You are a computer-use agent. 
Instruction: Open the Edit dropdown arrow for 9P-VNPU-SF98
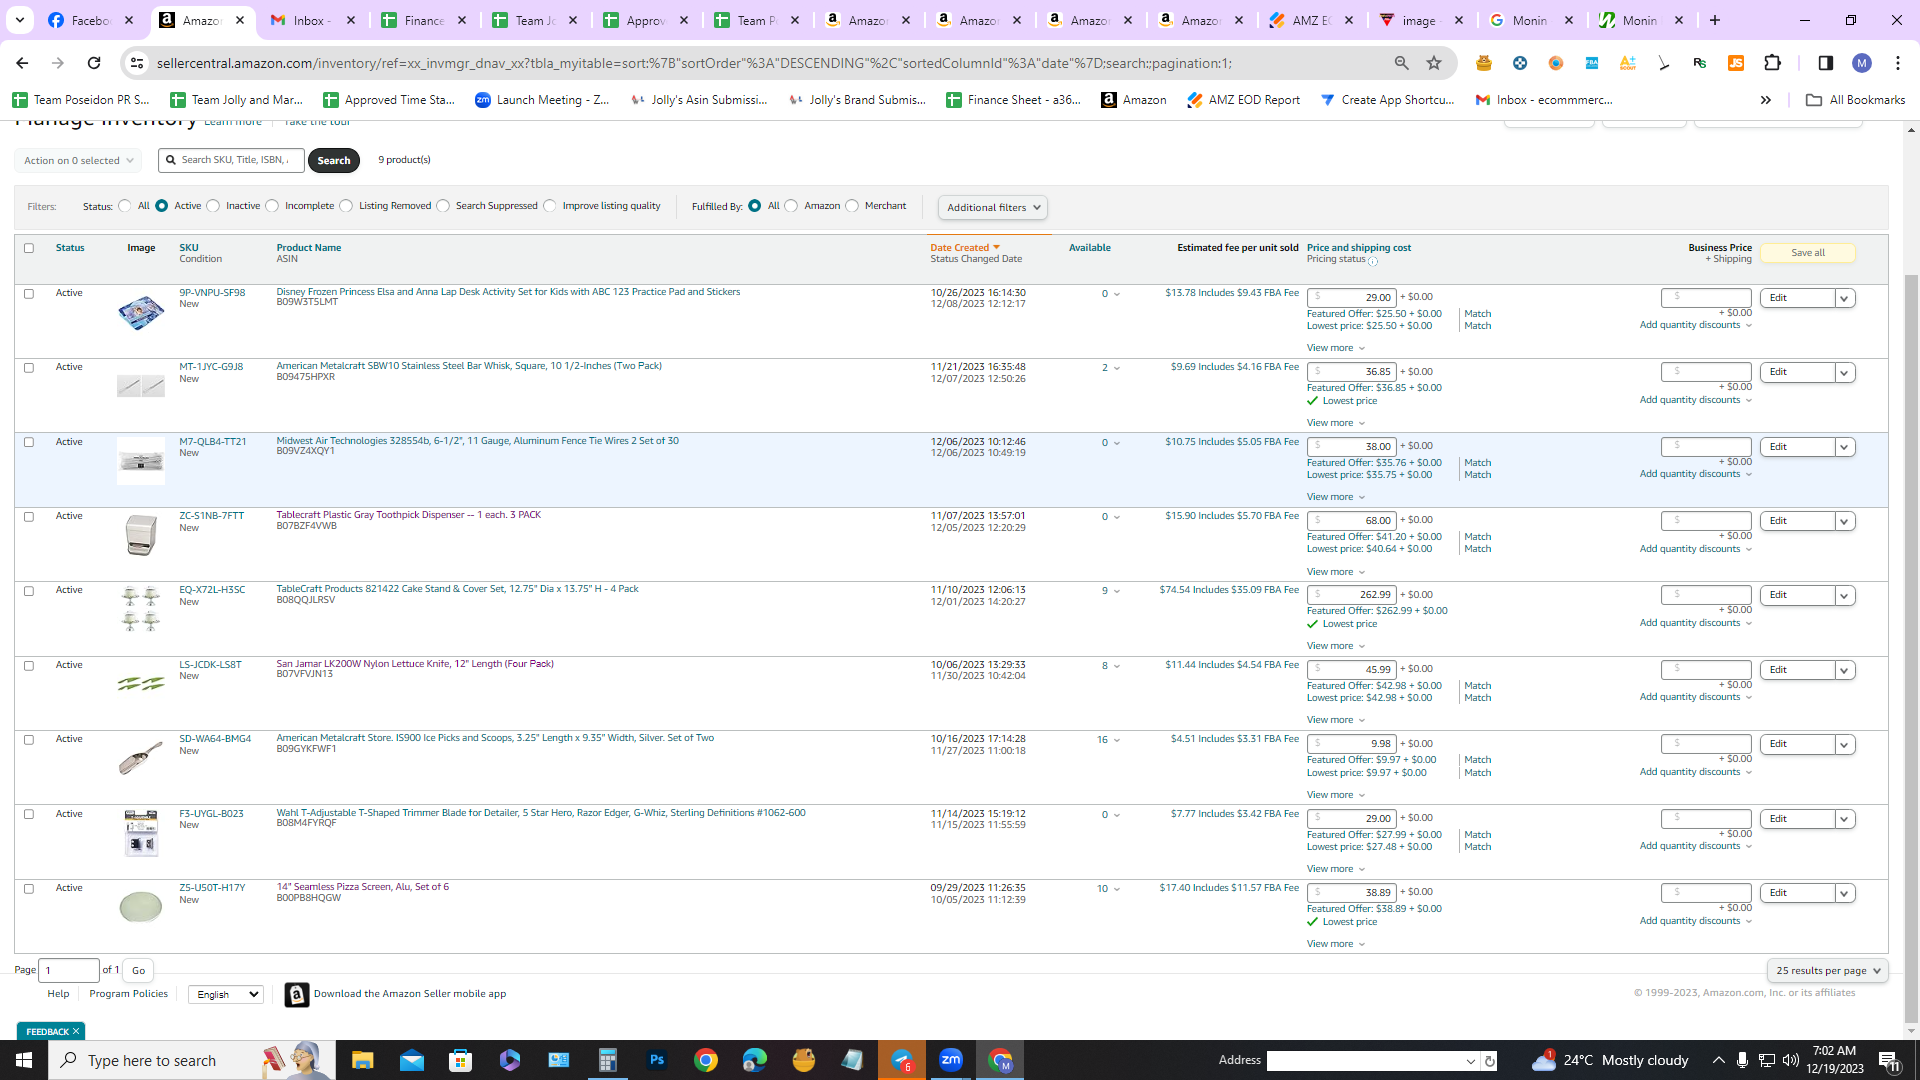coord(1845,298)
